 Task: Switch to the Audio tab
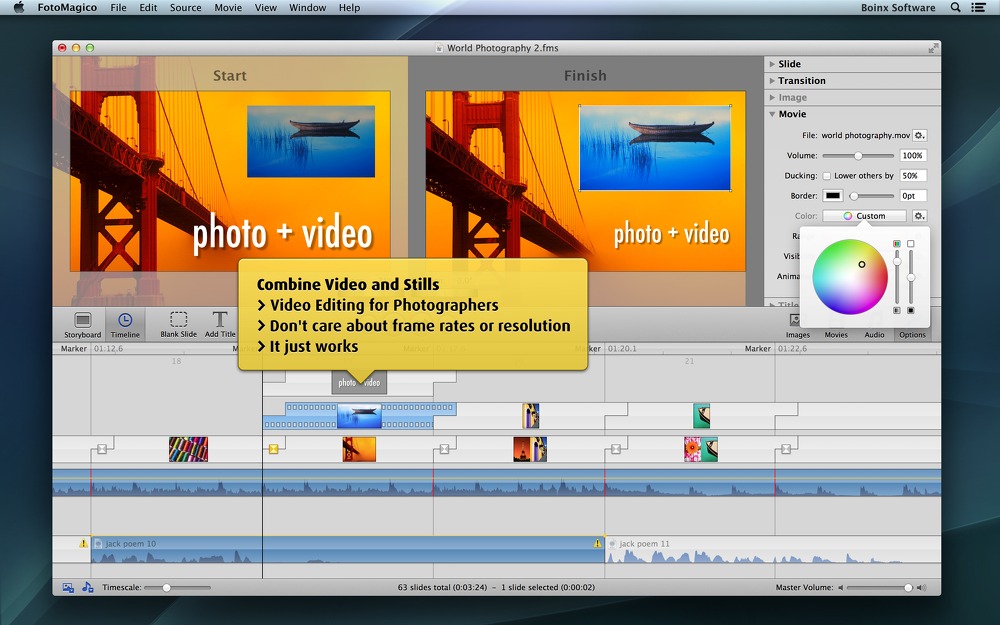(x=874, y=335)
